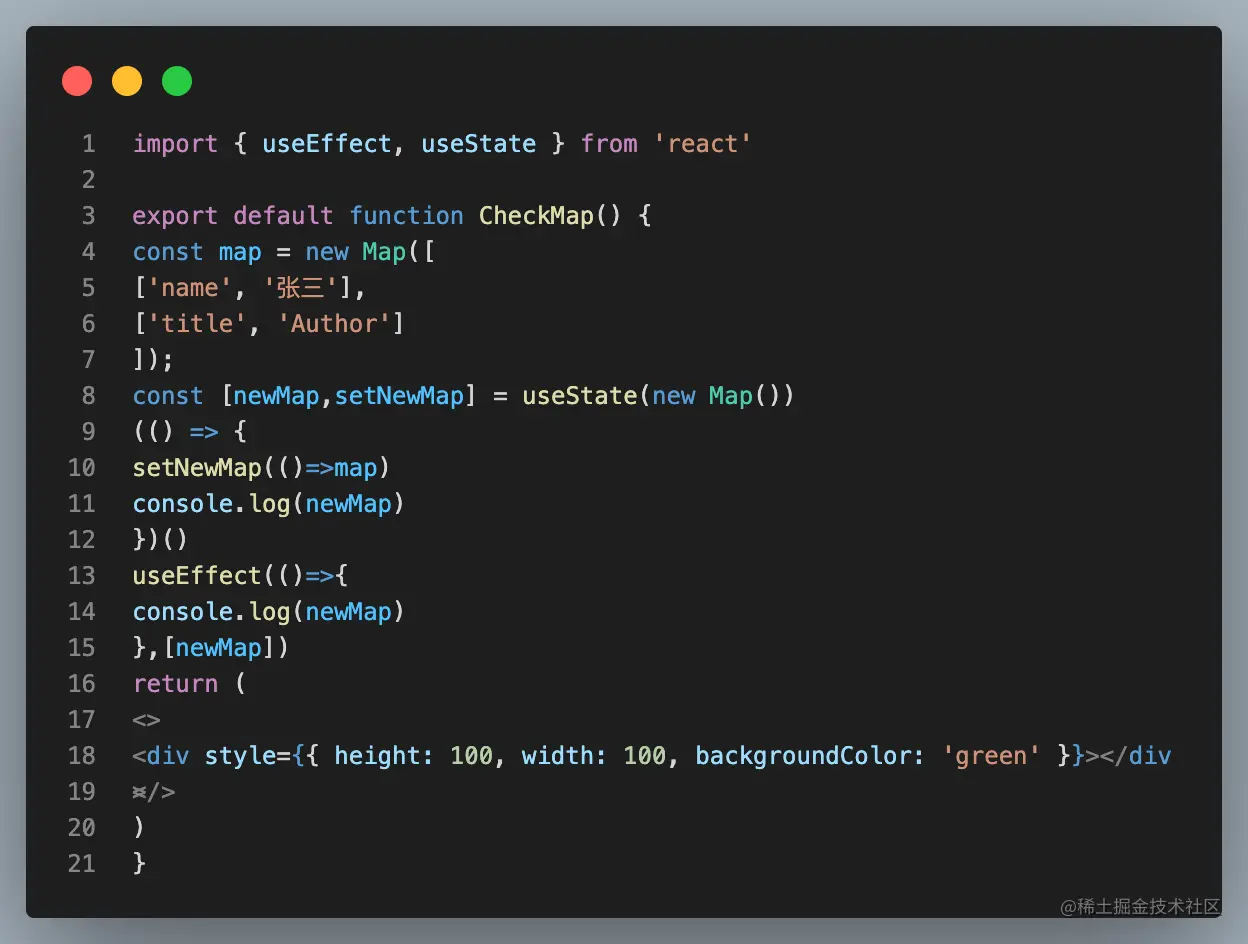Click the useEffect call on line 13

[x=197, y=576]
